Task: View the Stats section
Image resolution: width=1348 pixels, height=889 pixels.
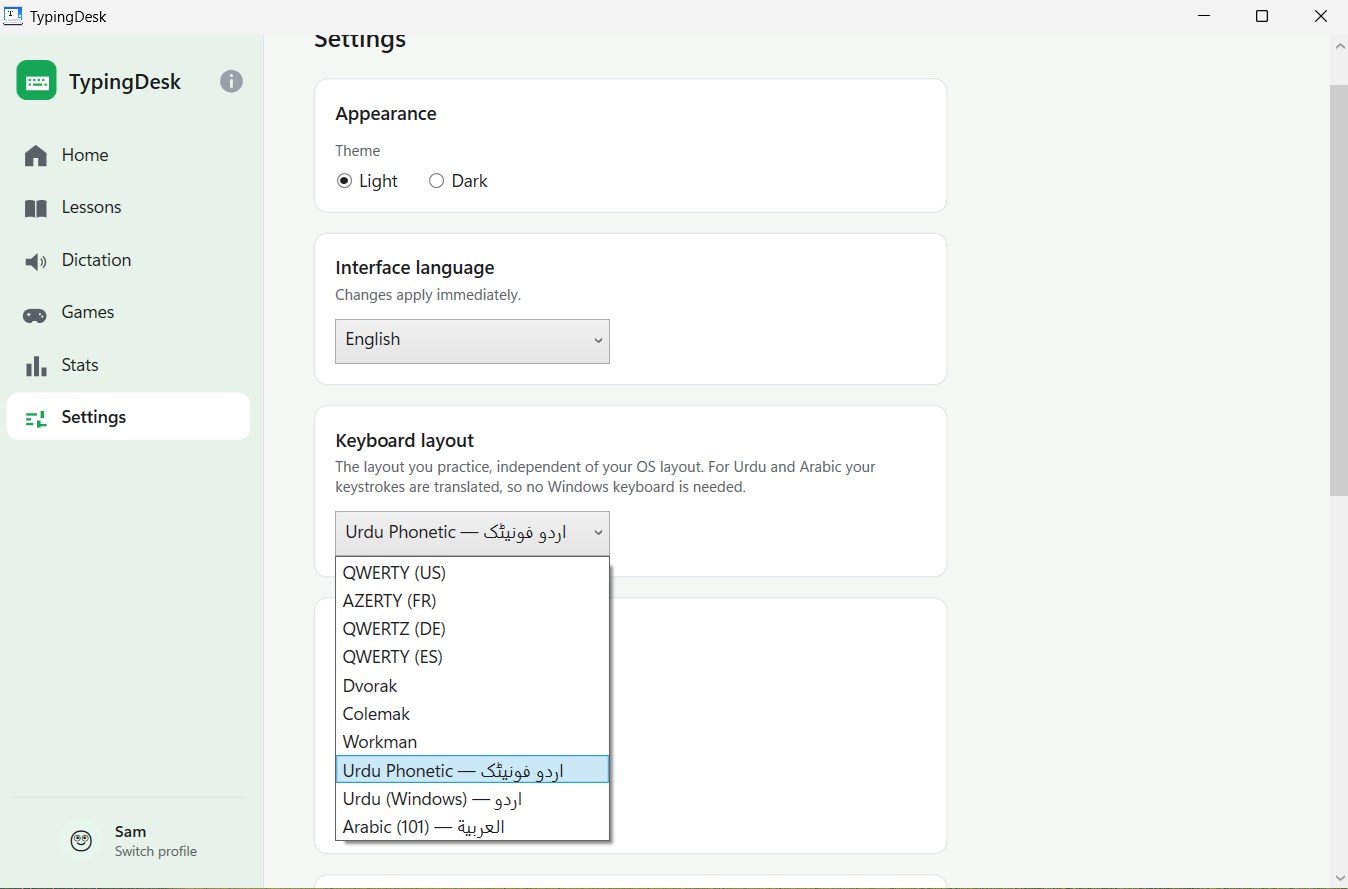Action: [x=128, y=365]
